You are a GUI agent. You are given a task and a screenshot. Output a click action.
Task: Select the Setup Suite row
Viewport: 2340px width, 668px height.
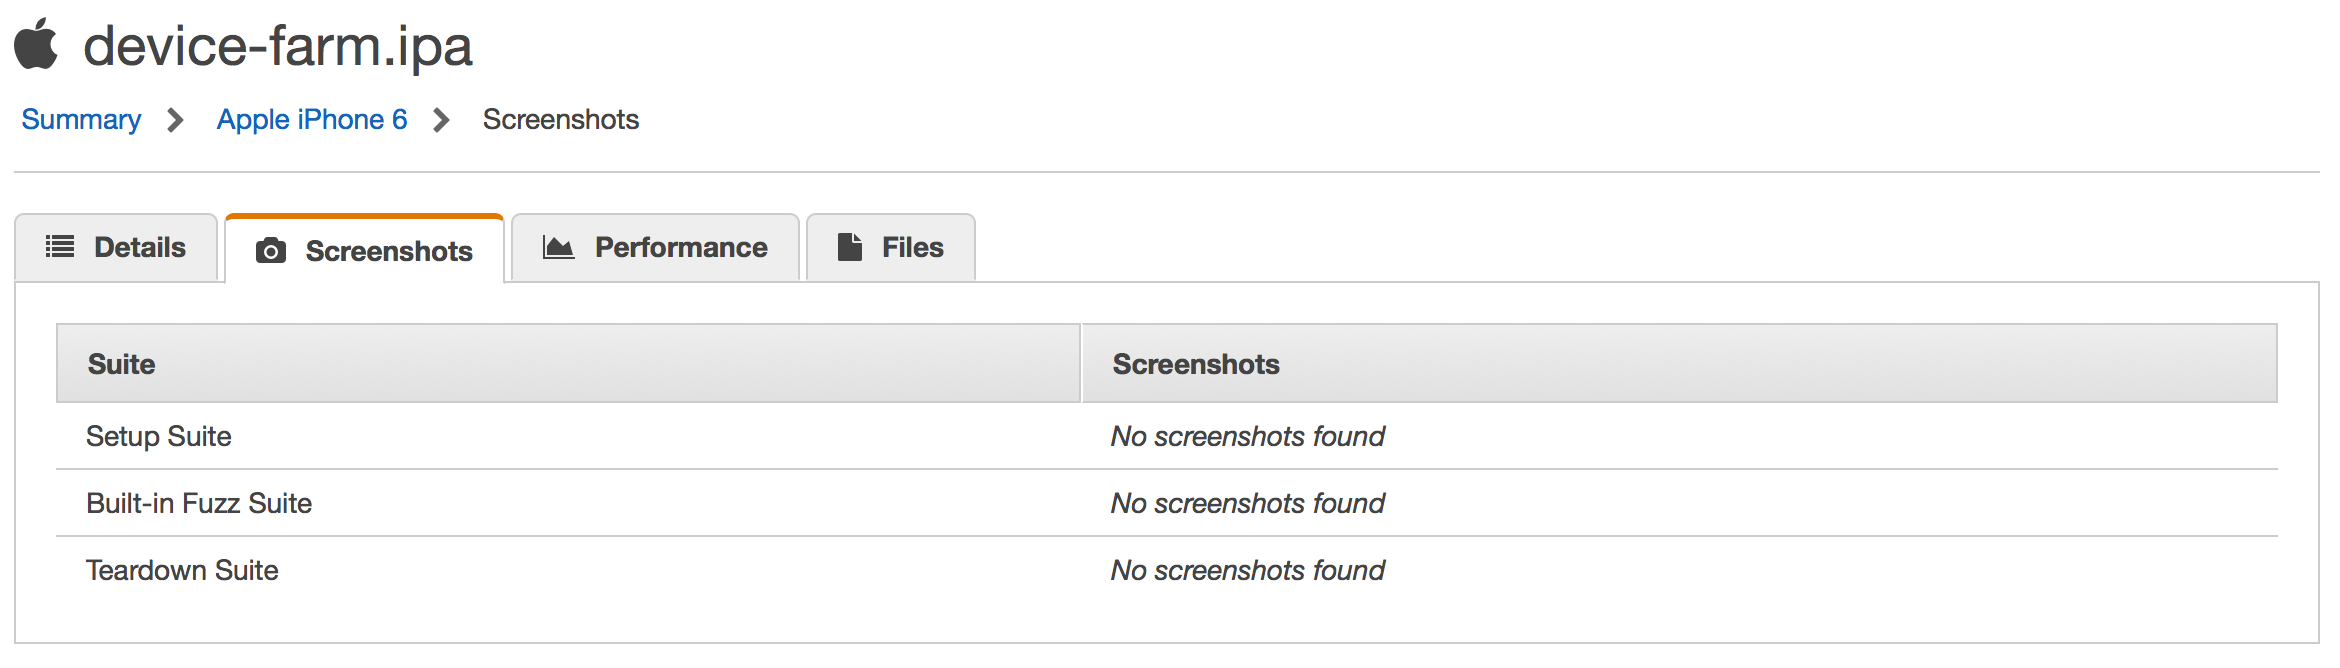click(159, 436)
